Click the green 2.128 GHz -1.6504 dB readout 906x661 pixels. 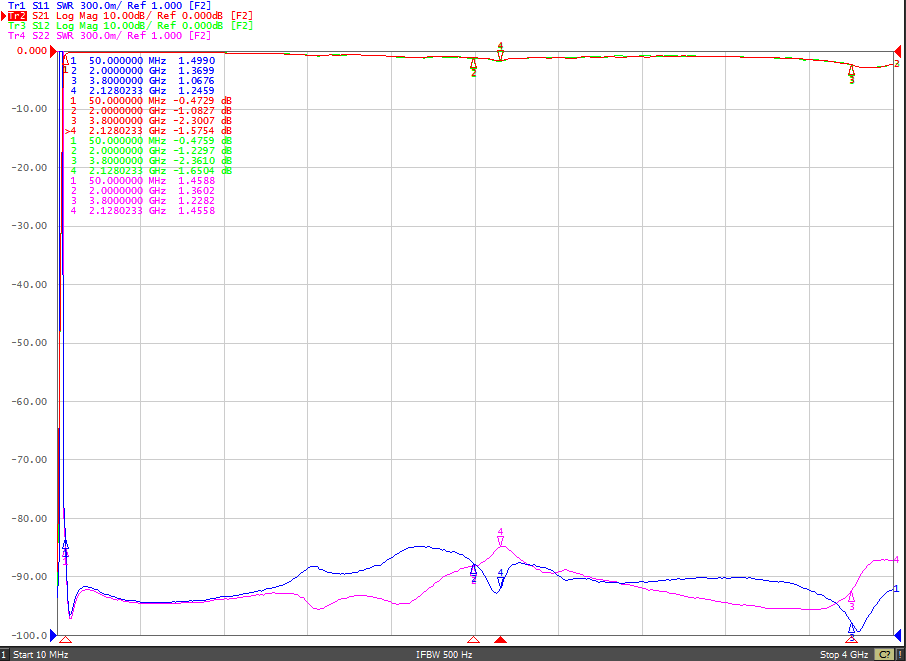151,171
